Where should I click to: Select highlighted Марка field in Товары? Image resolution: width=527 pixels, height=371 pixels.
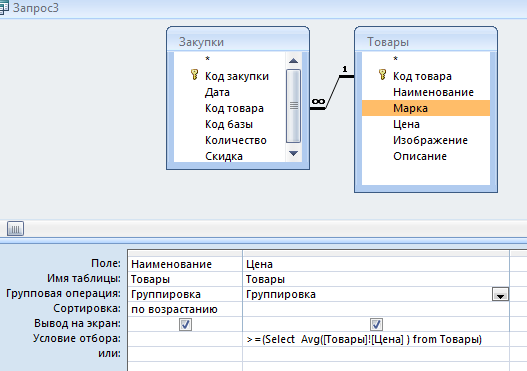click(426, 108)
